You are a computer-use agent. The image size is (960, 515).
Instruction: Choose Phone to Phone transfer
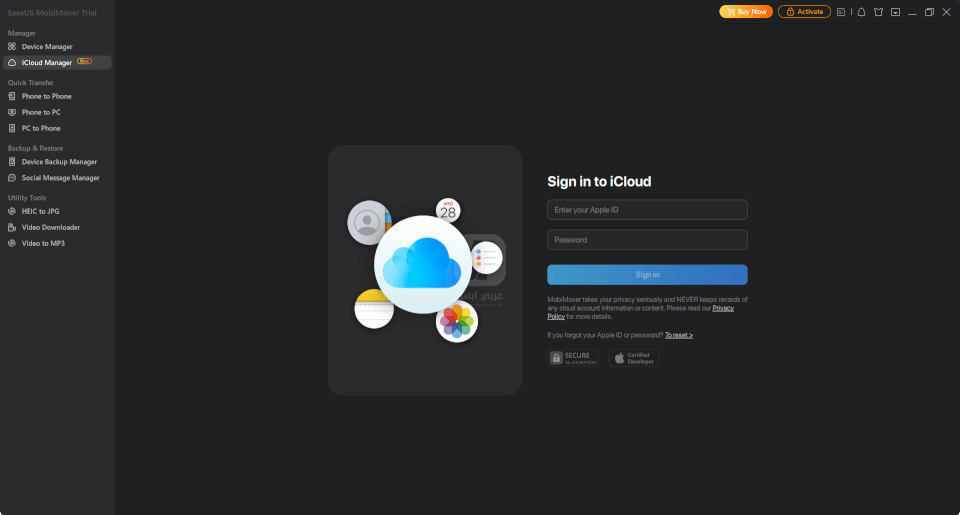[x=47, y=97]
